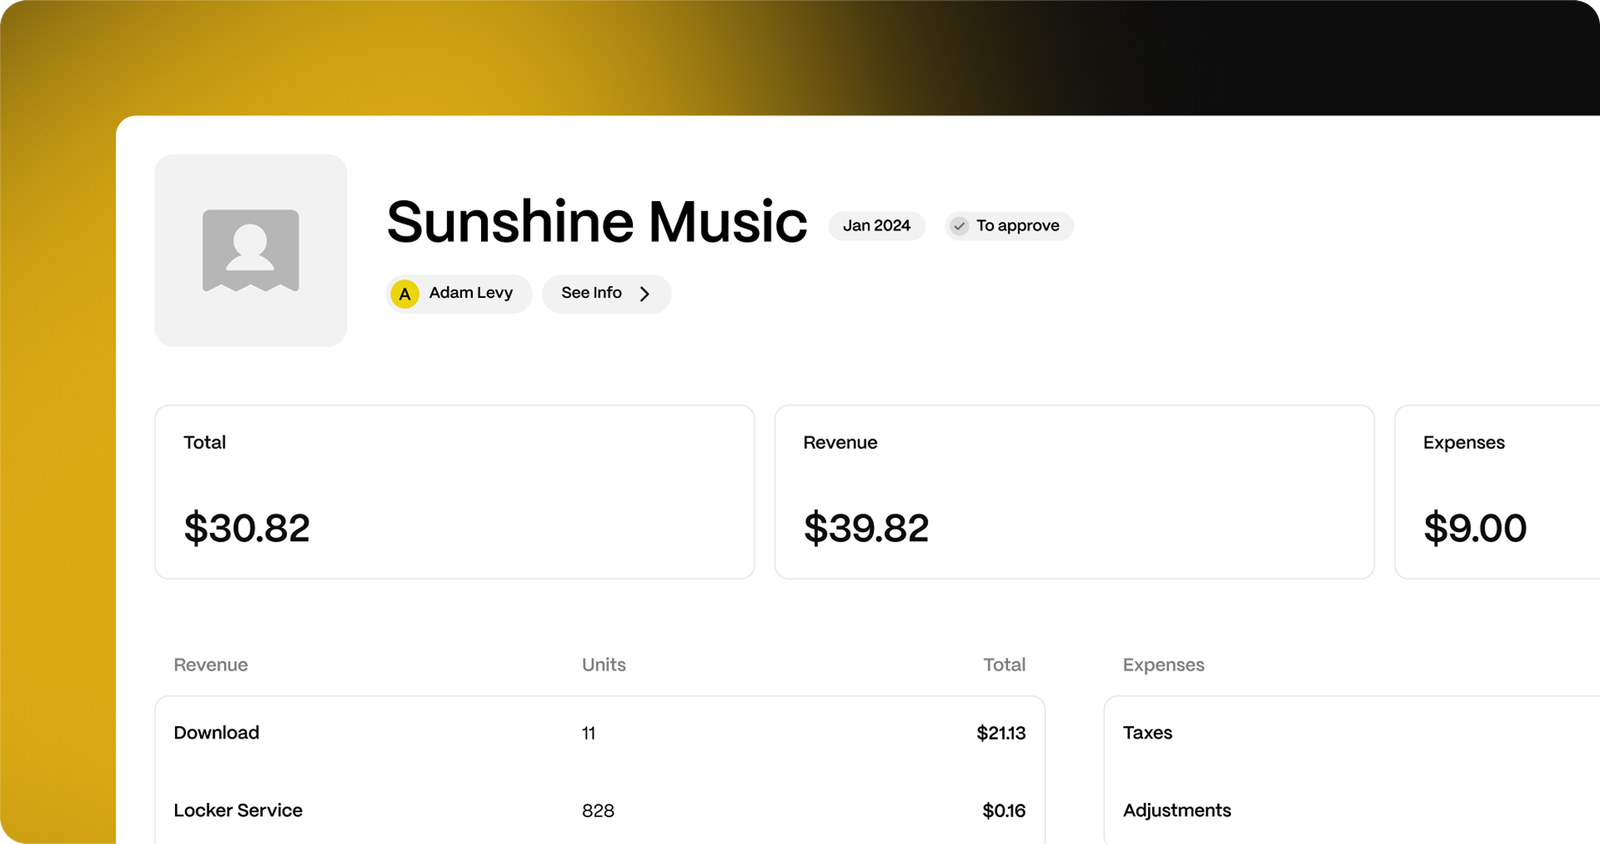1600x844 pixels.
Task: Select the Revenue summary card
Action: coord(1074,491)
